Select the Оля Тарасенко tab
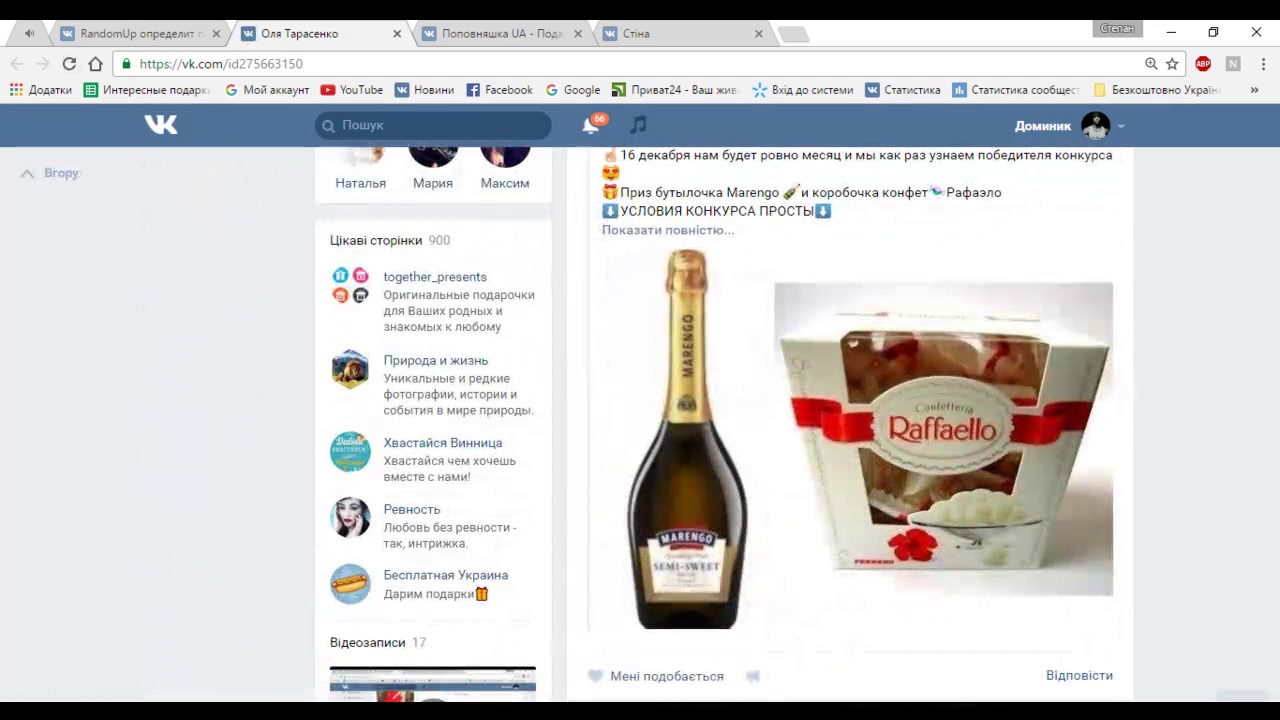The image size is (1280, 720). point(320,34)
